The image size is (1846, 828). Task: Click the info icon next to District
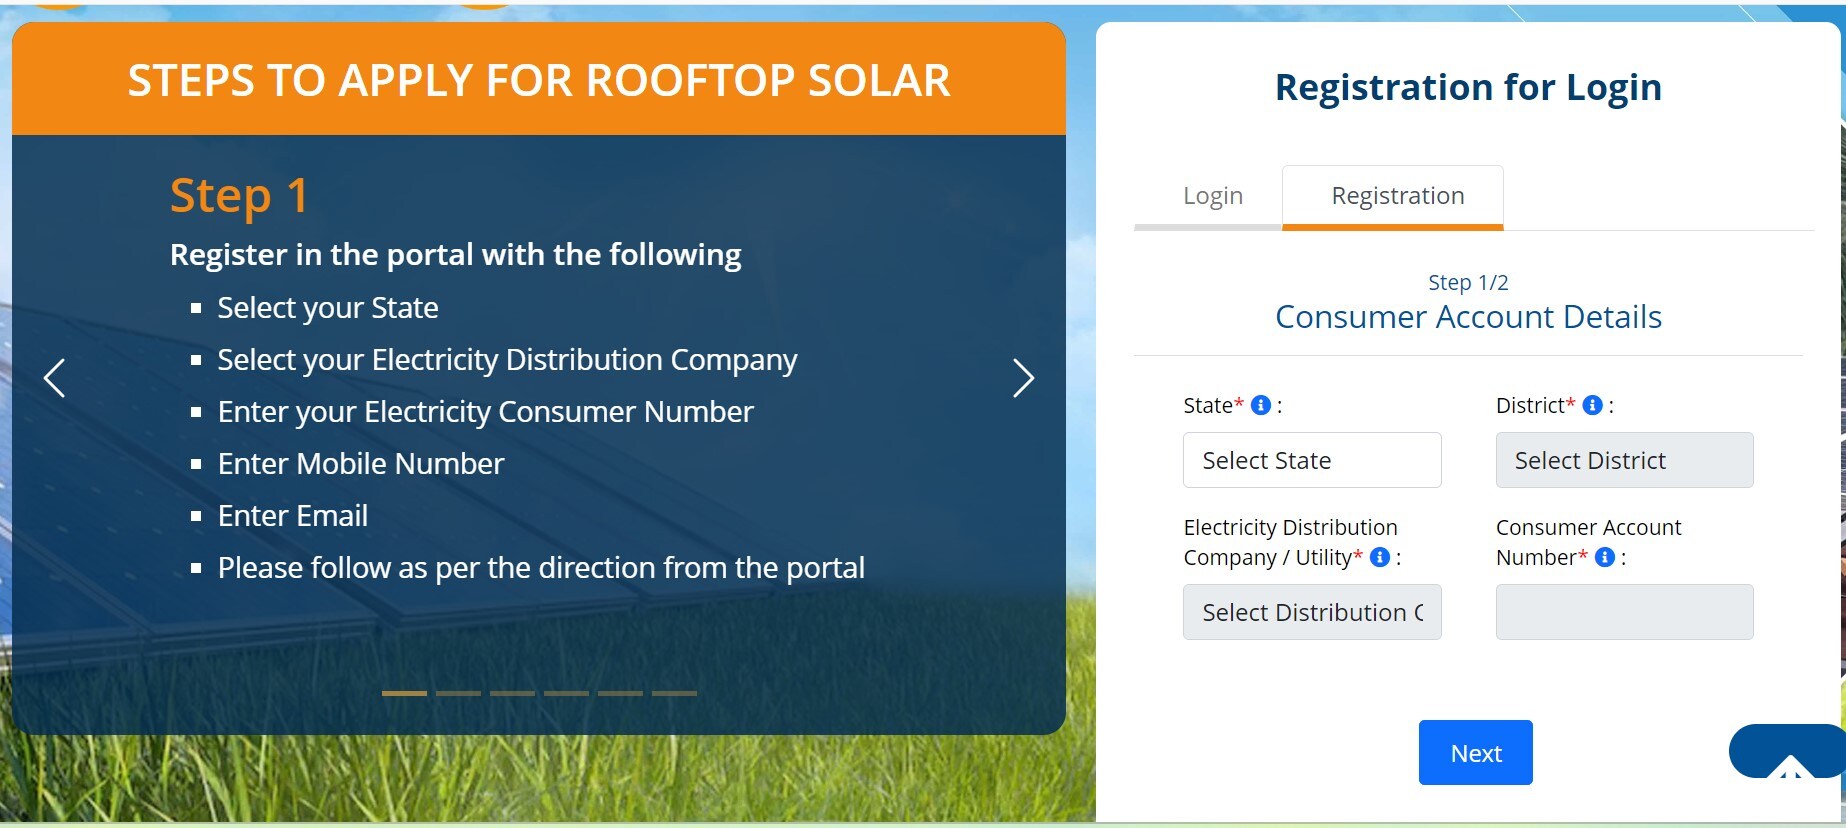point(1593,405)
